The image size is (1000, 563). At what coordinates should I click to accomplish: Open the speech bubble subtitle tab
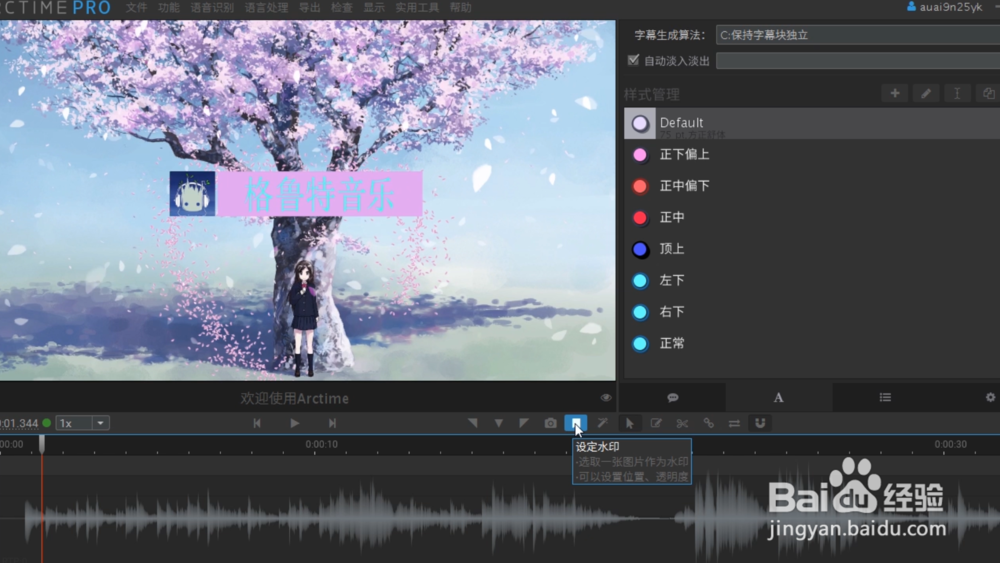[672, 397]
